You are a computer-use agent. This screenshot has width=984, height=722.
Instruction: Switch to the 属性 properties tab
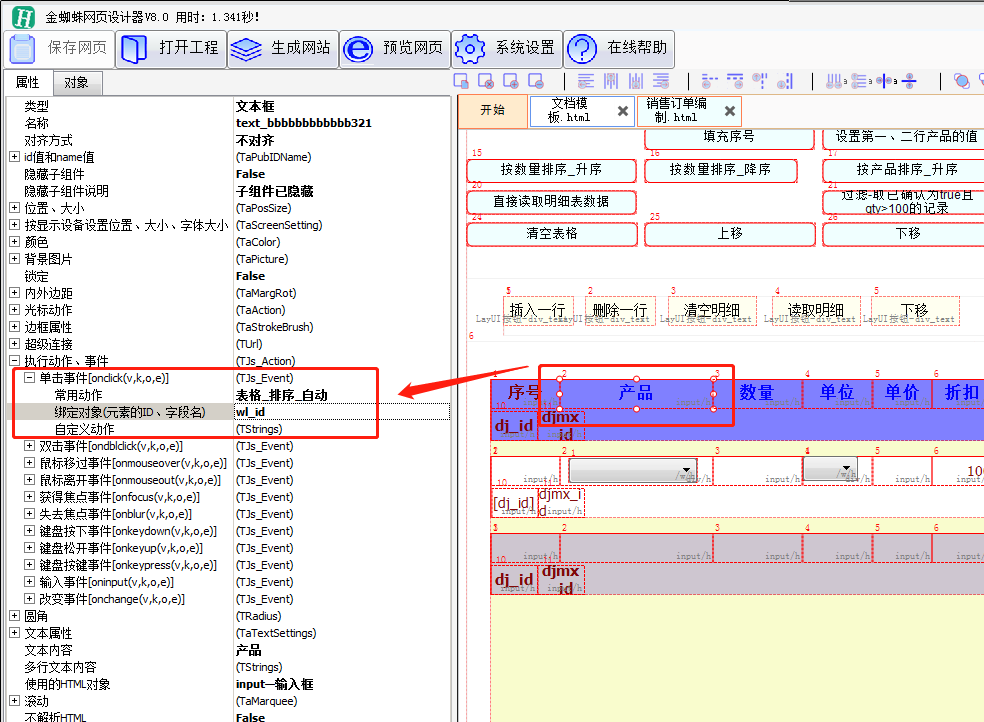click(x=27, y=82)
